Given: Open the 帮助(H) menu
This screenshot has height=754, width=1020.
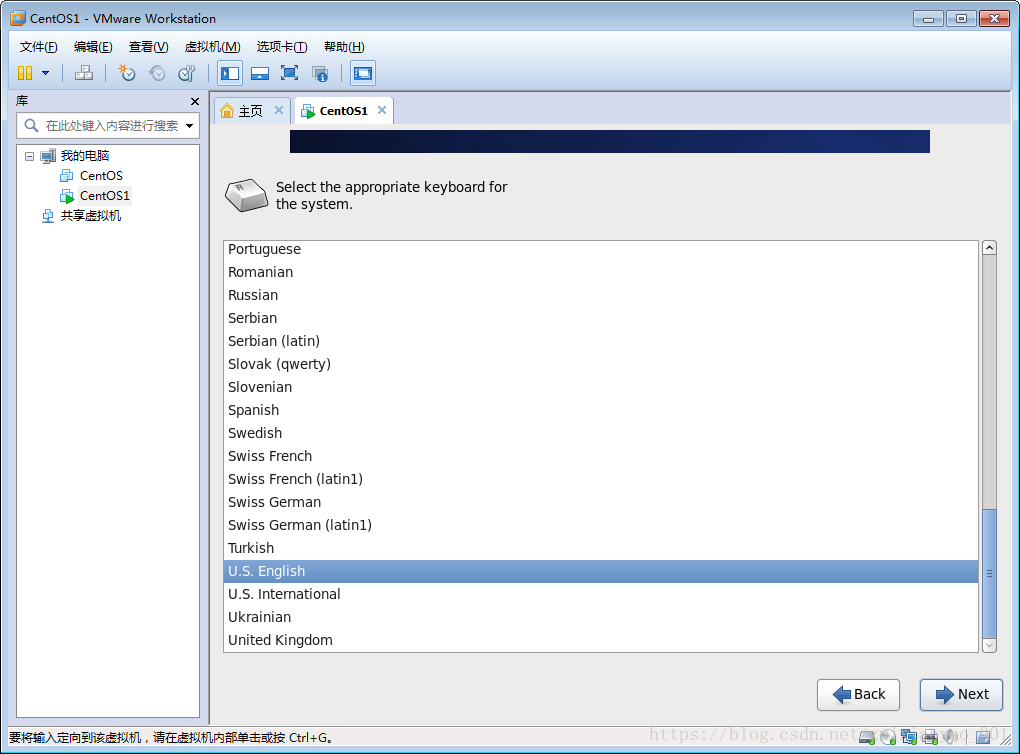Looking at the screenshot, I should point(344,47).
